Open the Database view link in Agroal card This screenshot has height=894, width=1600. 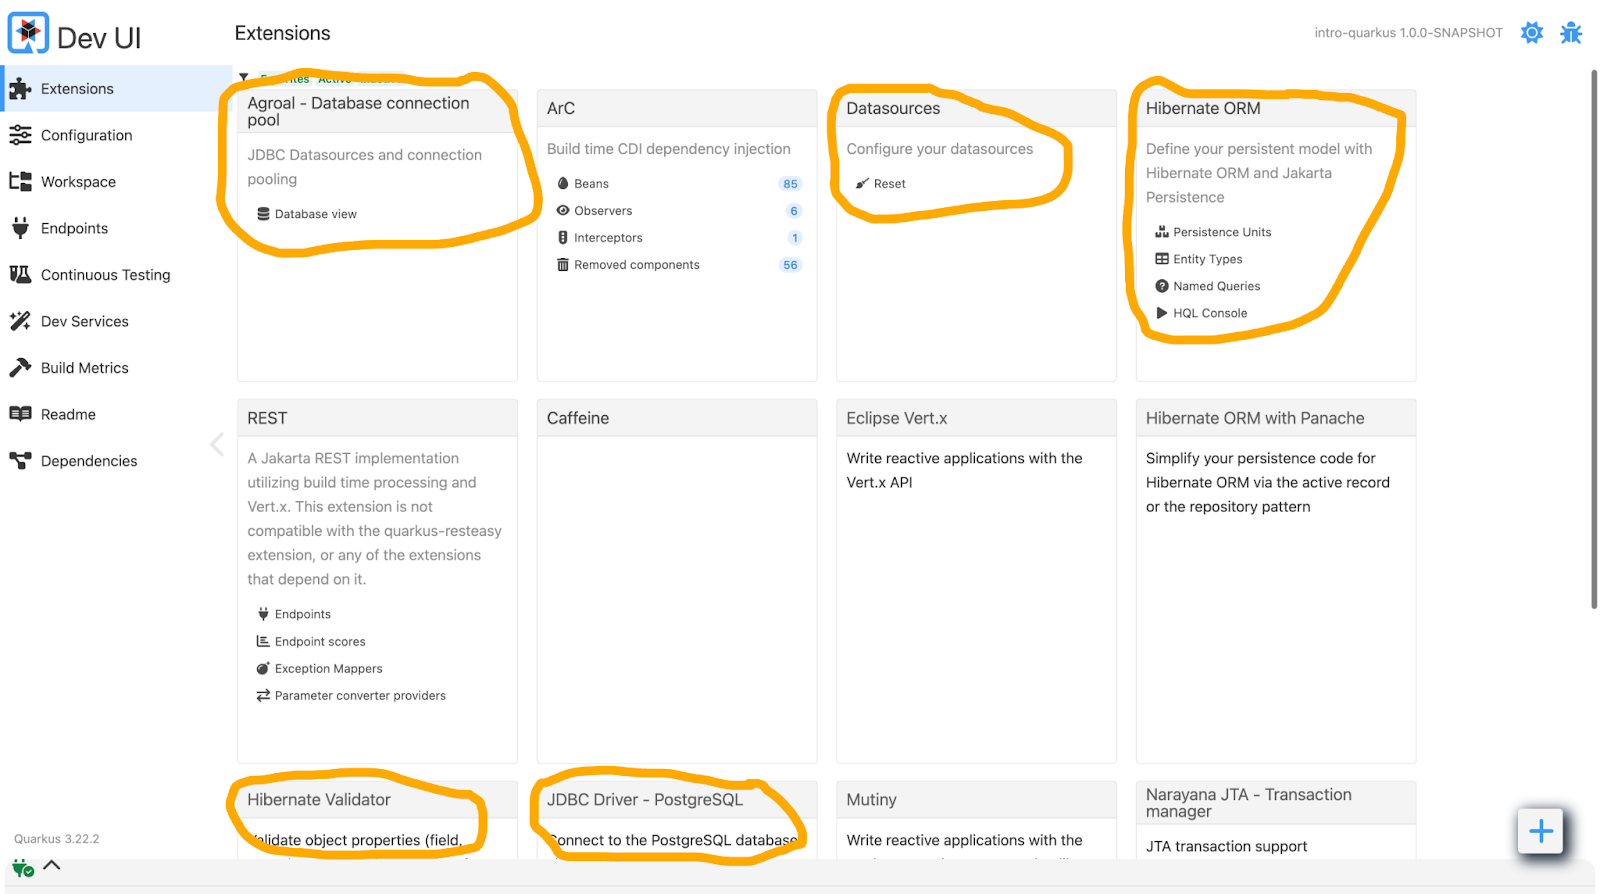point(316,214)
